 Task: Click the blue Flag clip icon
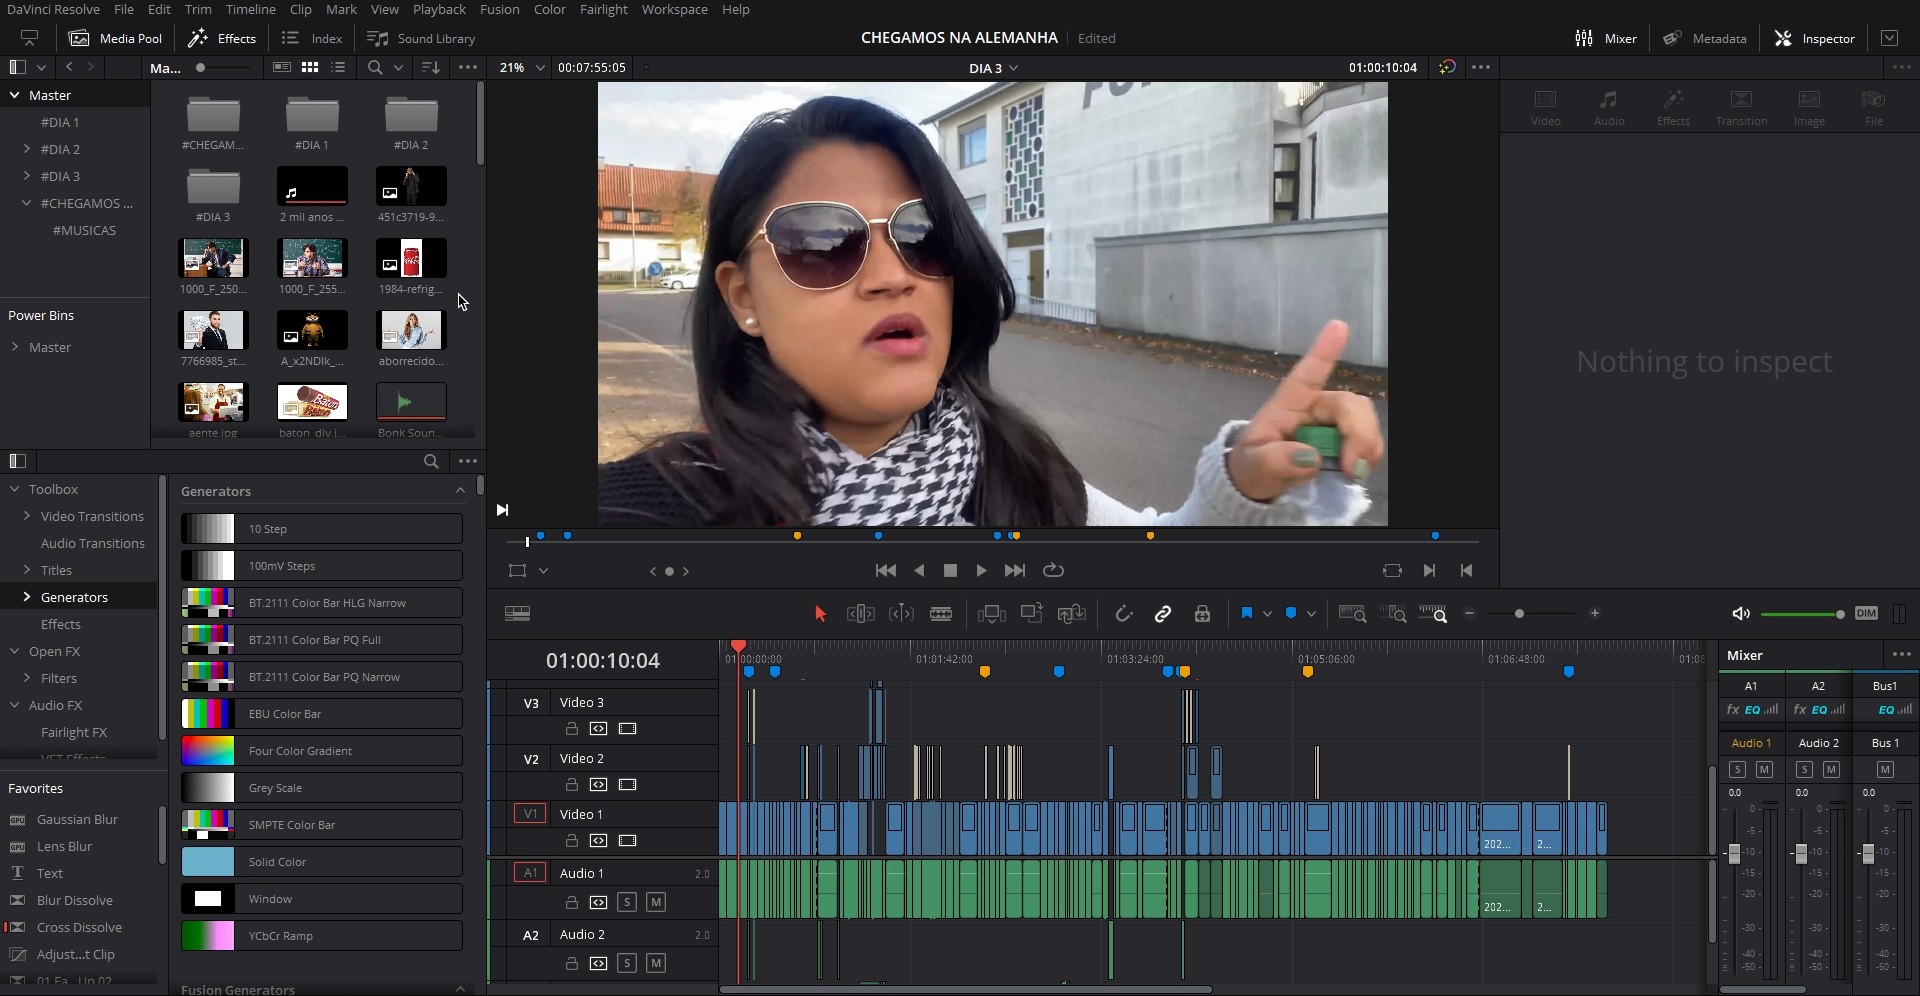point(1246,613)
